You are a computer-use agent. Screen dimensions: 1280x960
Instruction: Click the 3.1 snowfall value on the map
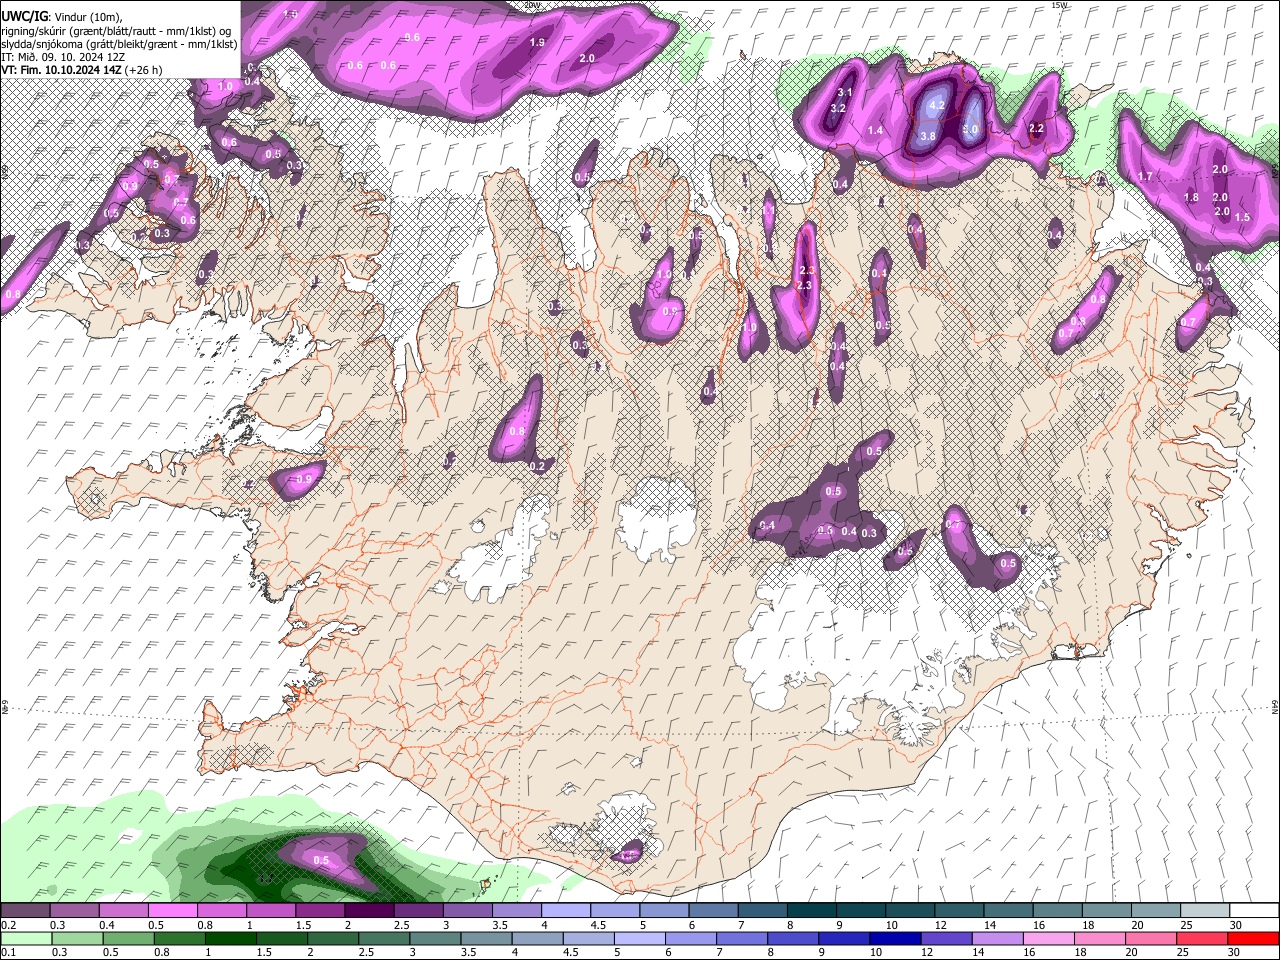[x=845, y=93]
